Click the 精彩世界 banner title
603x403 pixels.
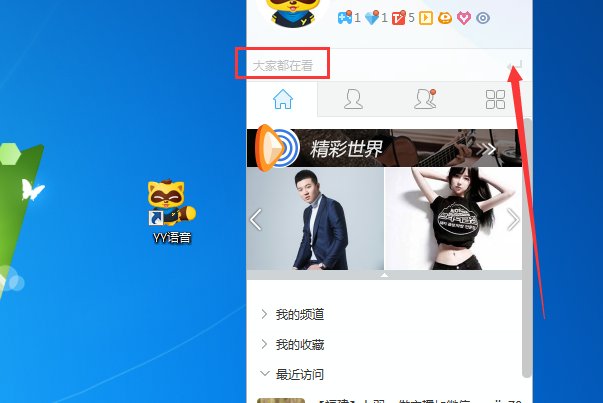tap(346, 148)
